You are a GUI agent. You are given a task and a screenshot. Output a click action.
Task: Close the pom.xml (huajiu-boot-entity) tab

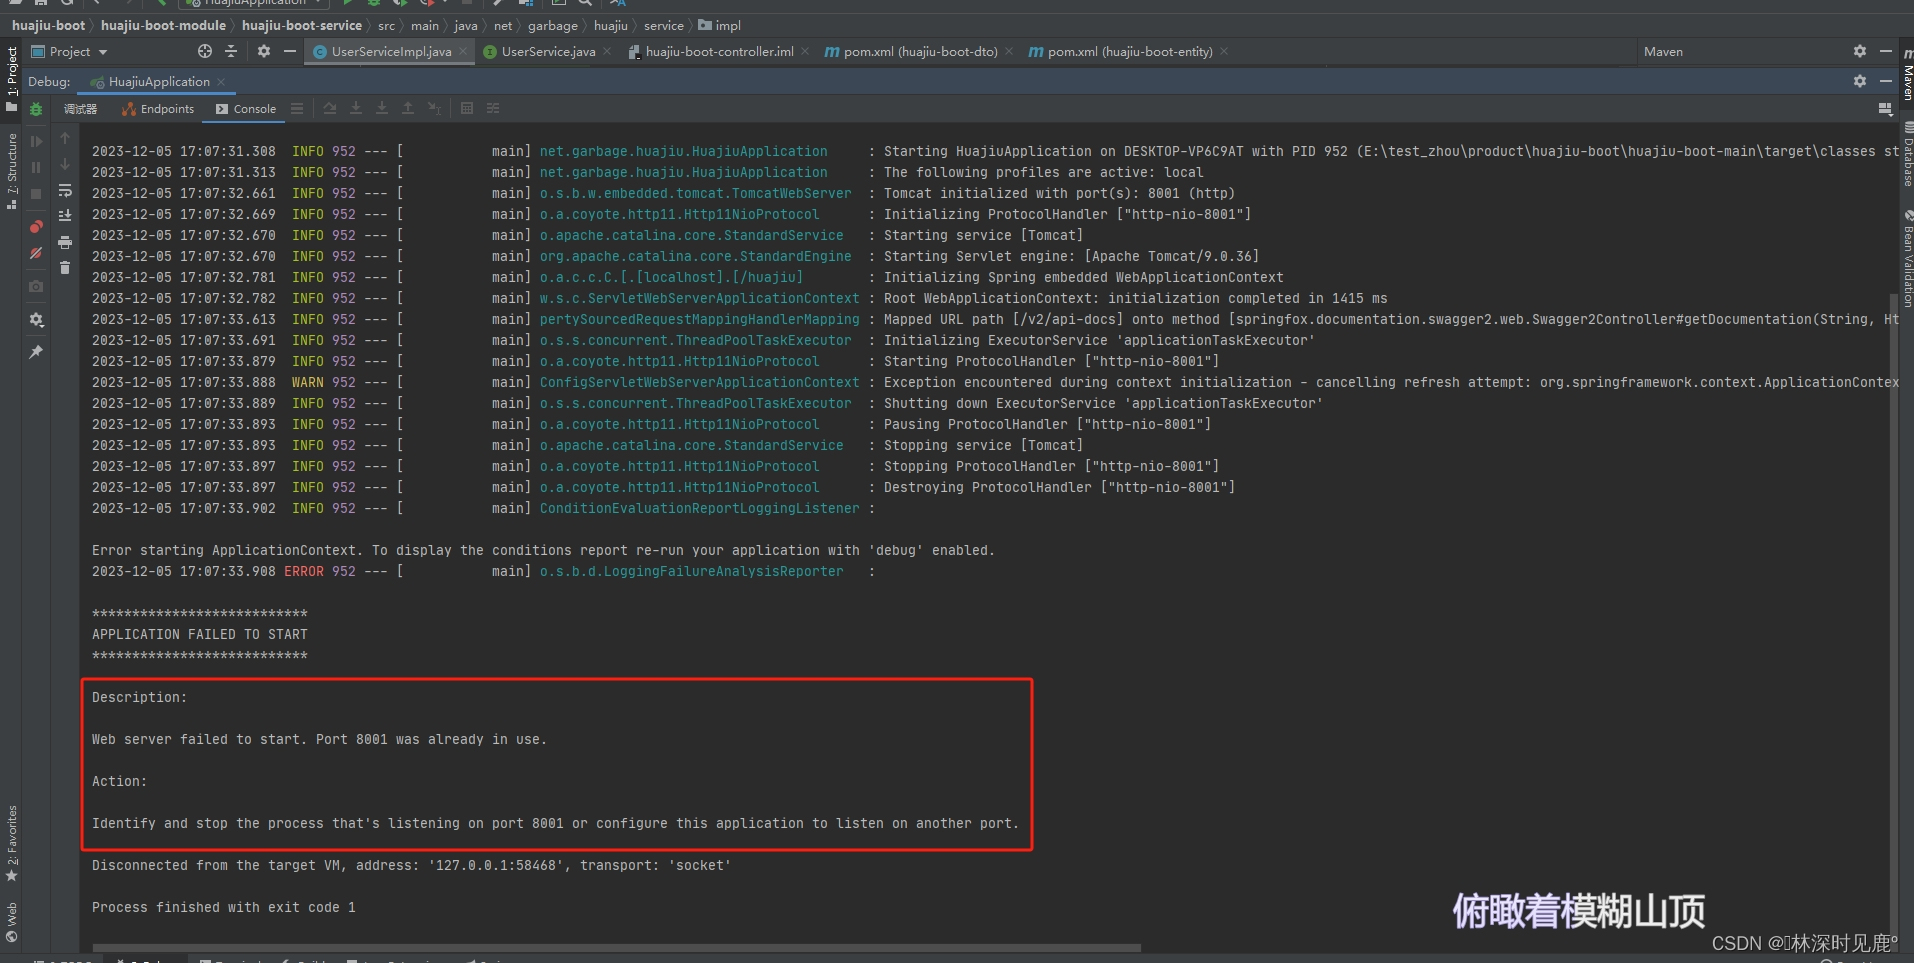pyautogui.click(x=1224, y=51)
